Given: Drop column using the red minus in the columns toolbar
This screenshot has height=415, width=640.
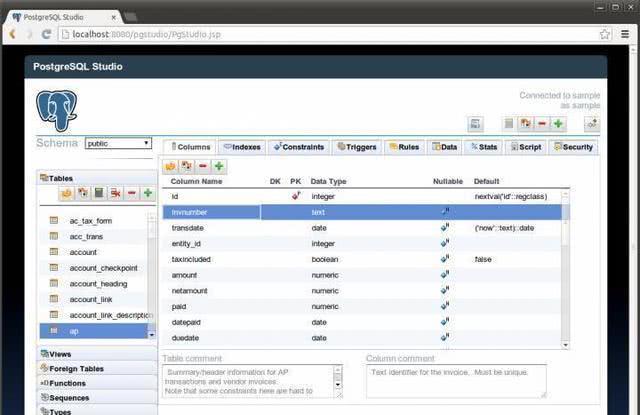Looking at the screenshot, I should pos(203,166).
